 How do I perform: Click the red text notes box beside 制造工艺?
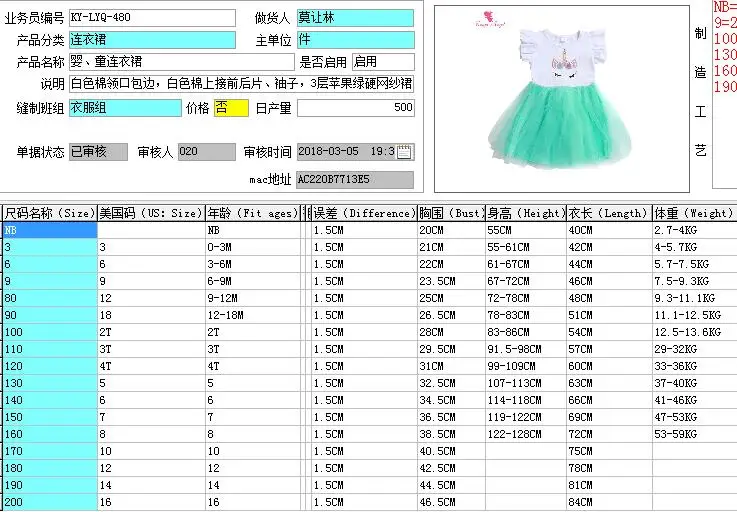pos(725,94)
